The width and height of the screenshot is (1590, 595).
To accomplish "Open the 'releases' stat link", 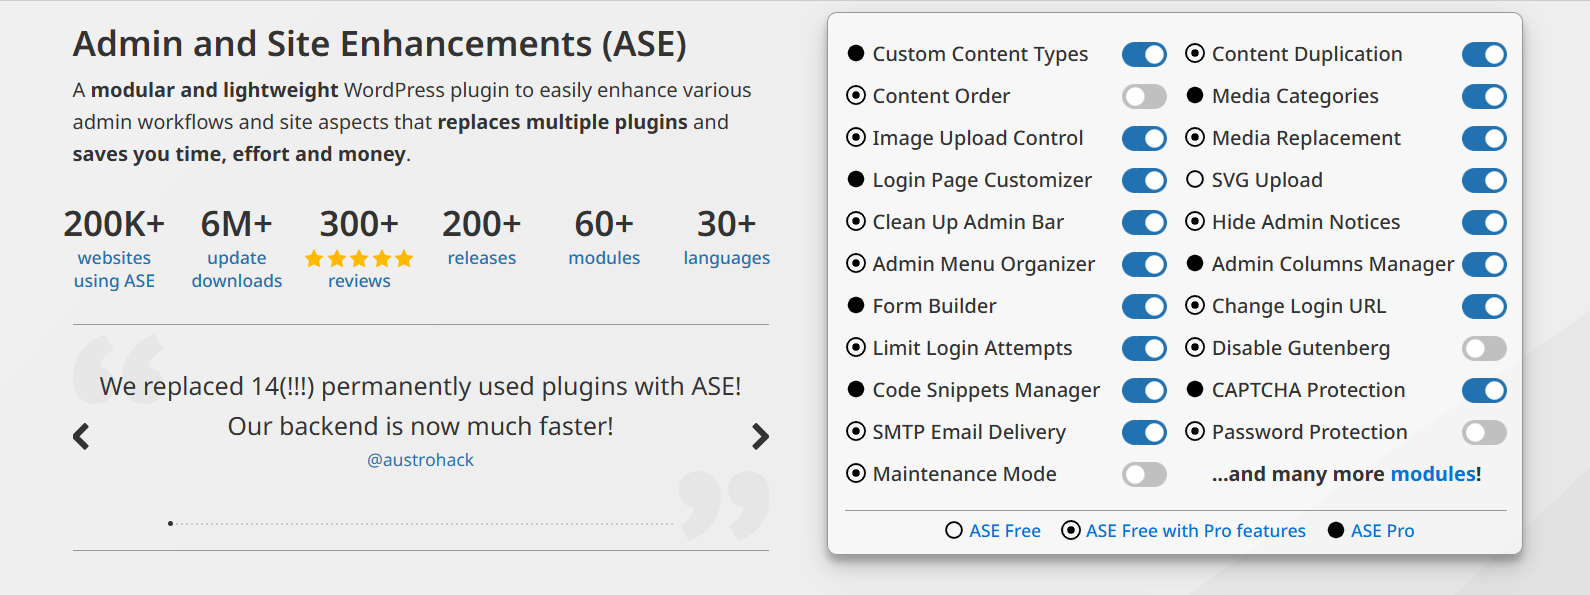I will tap(482, 258).
